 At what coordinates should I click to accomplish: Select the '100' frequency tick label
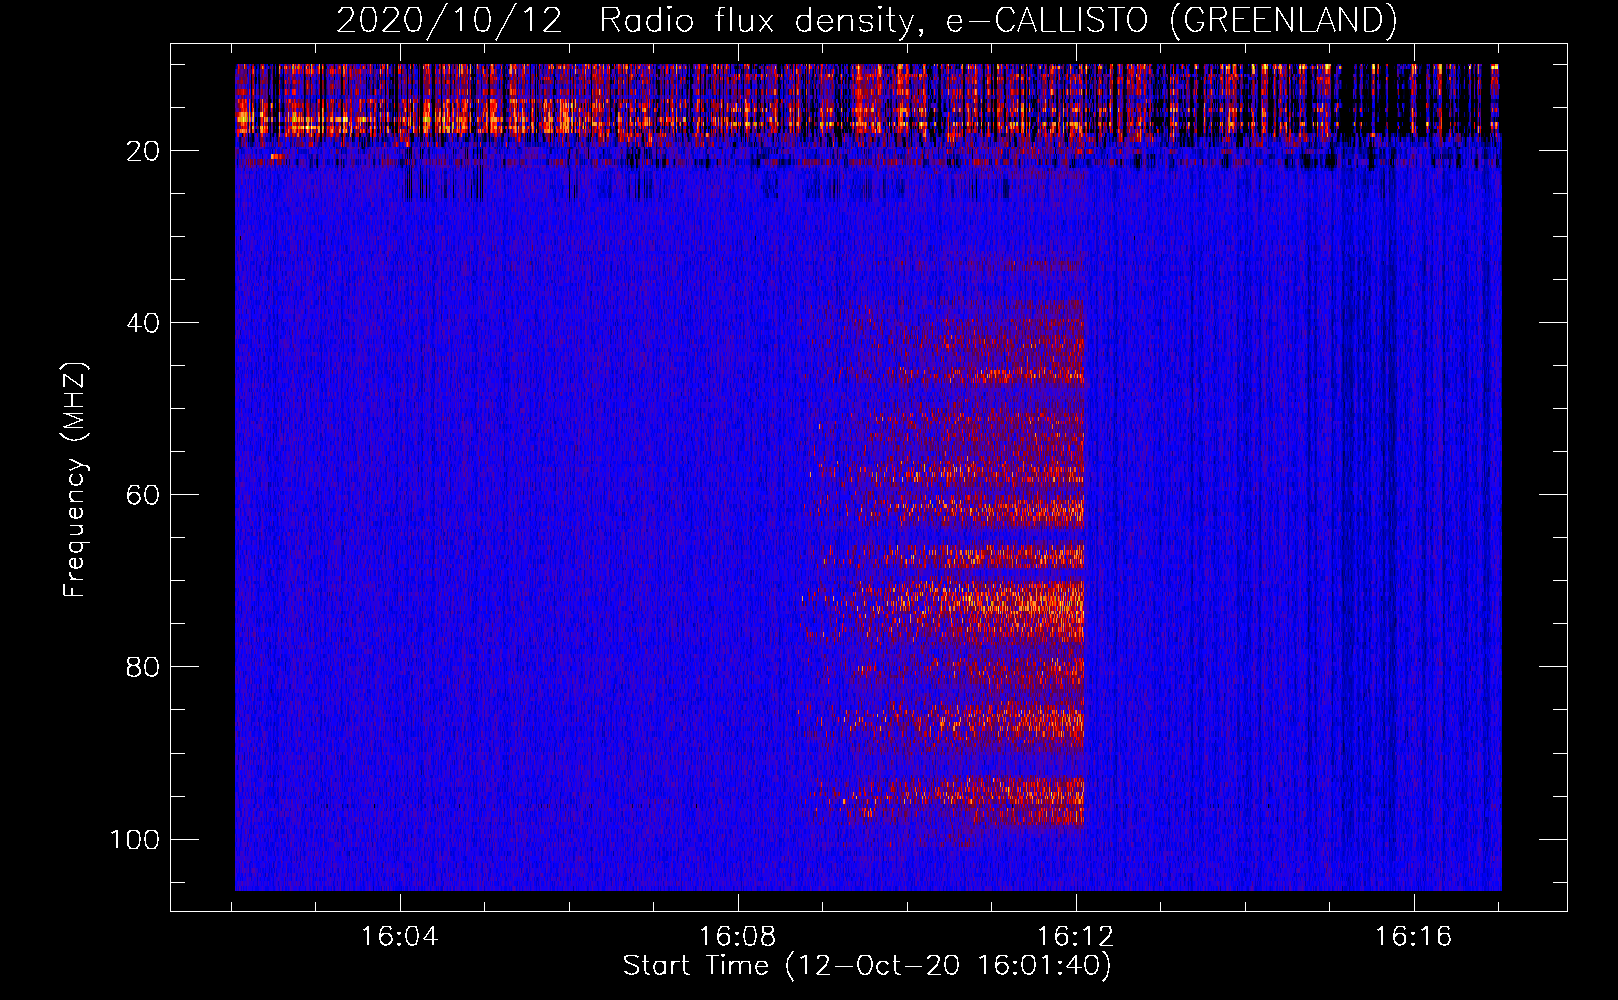coord(135,839)
